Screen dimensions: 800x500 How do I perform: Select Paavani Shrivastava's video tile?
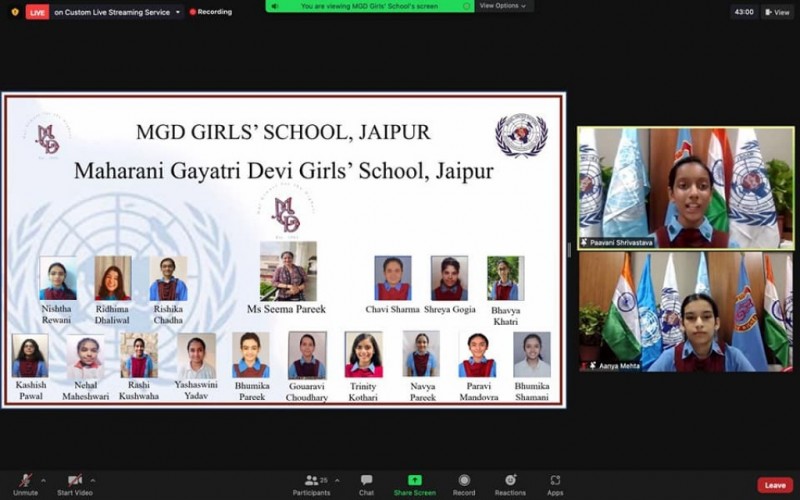(x=686, y=188)
